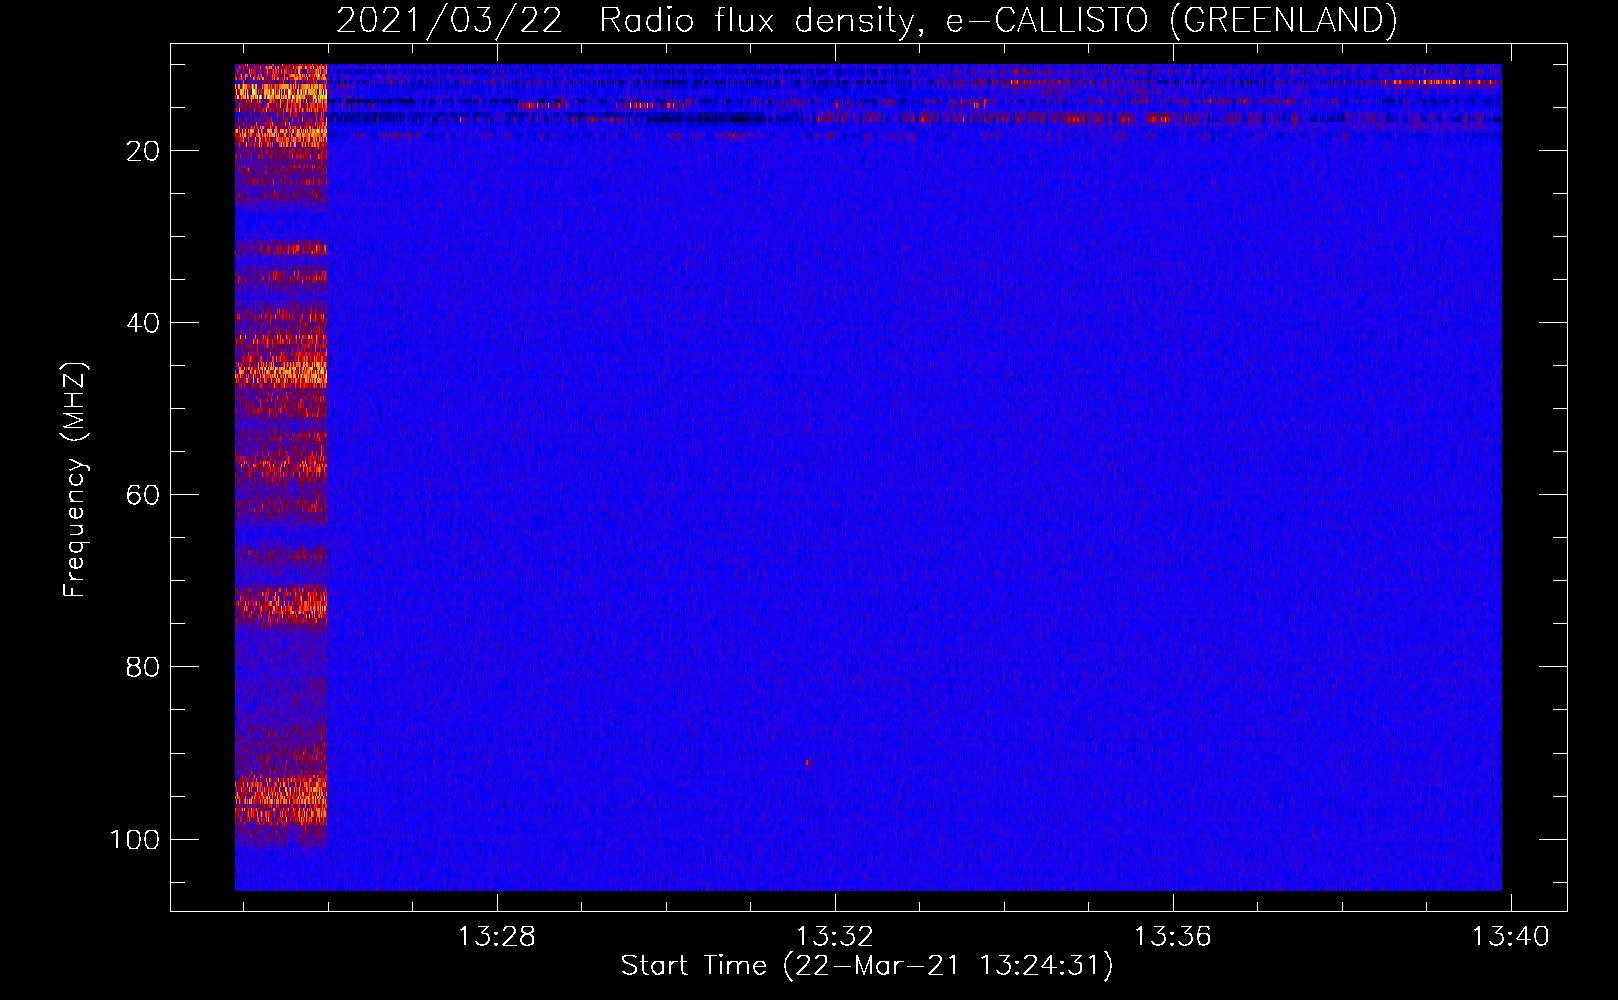1618x1000 pixels.
Task: Click the plot title 'Radio flux density, e-CALLISTO (GREENLAND)'
Action: 998,20
